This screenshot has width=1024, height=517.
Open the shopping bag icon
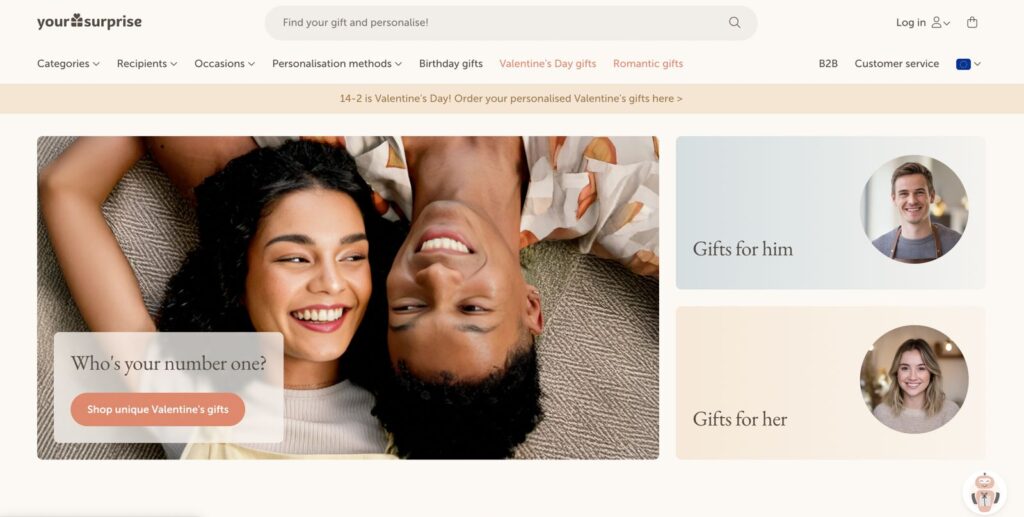point(972,22)
